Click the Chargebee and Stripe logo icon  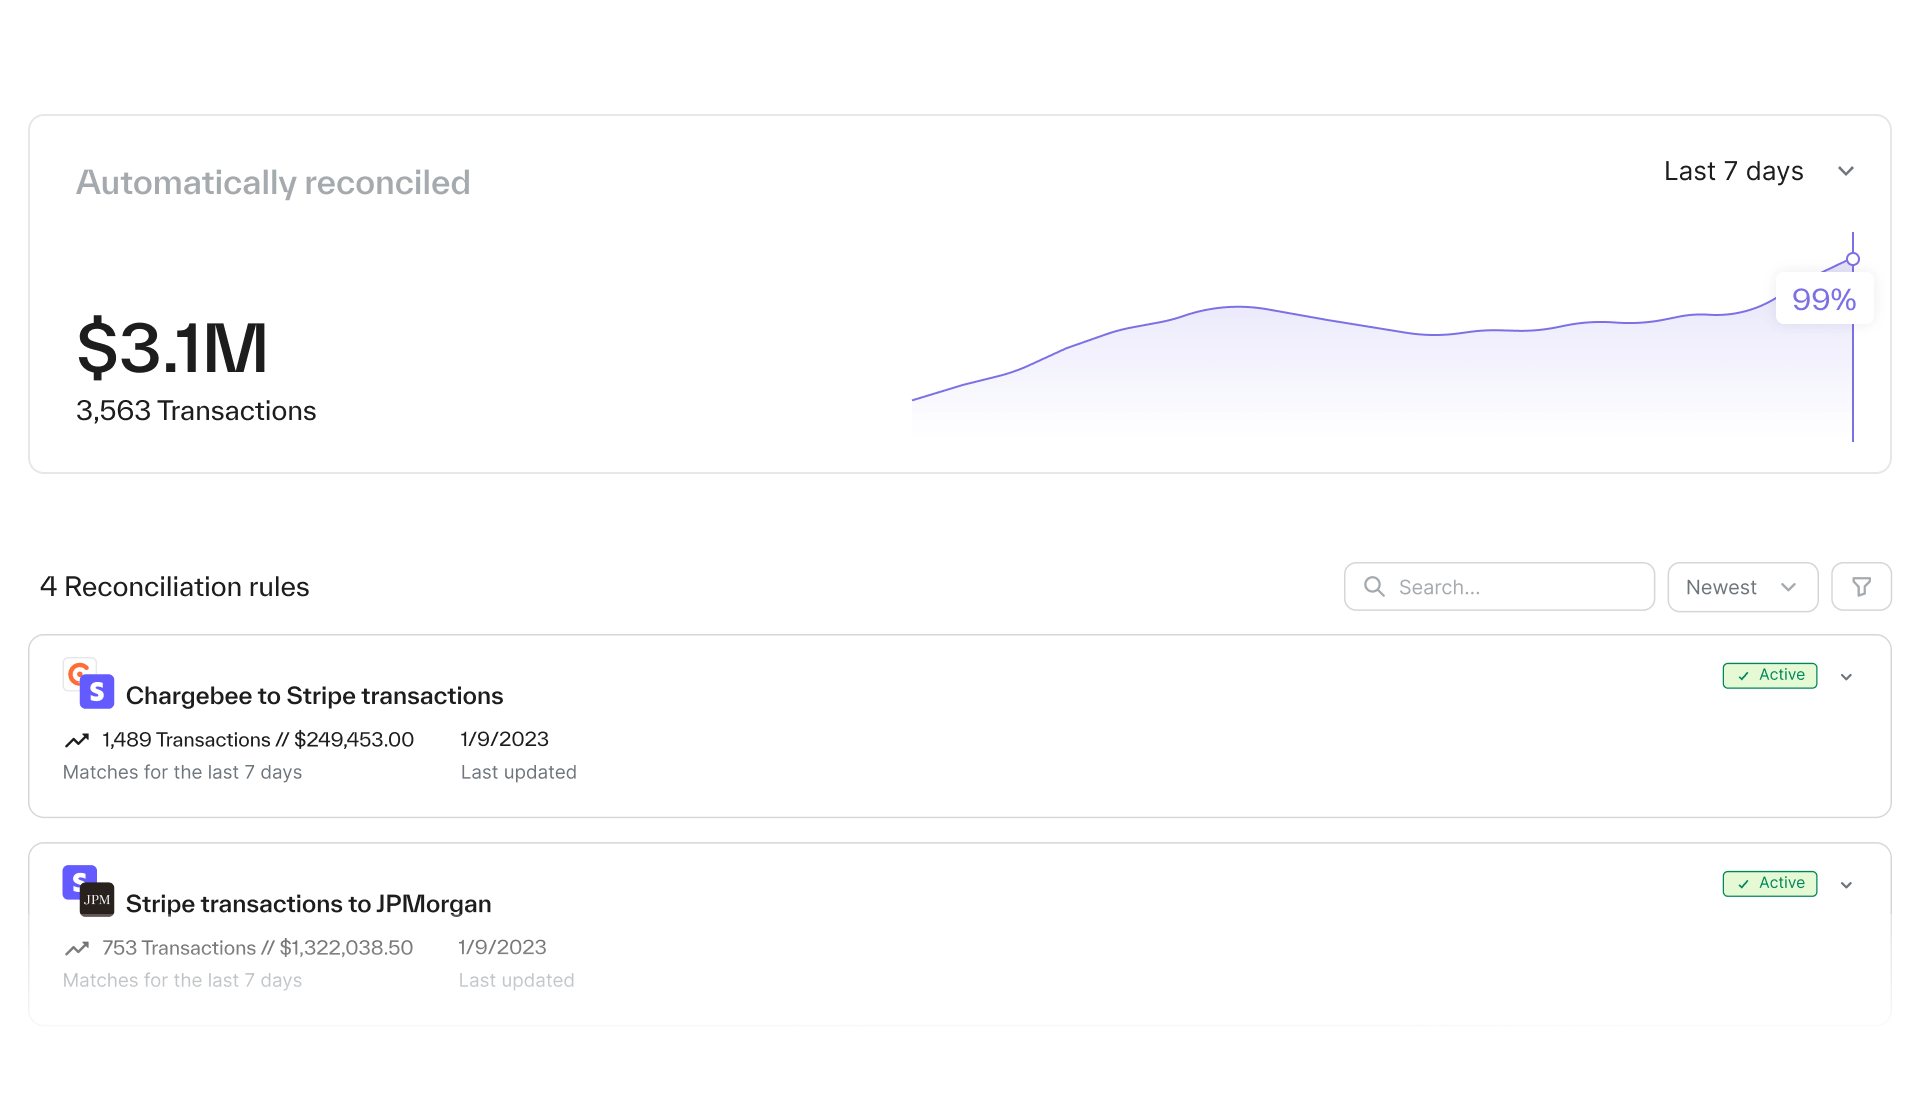click(88, 683)
